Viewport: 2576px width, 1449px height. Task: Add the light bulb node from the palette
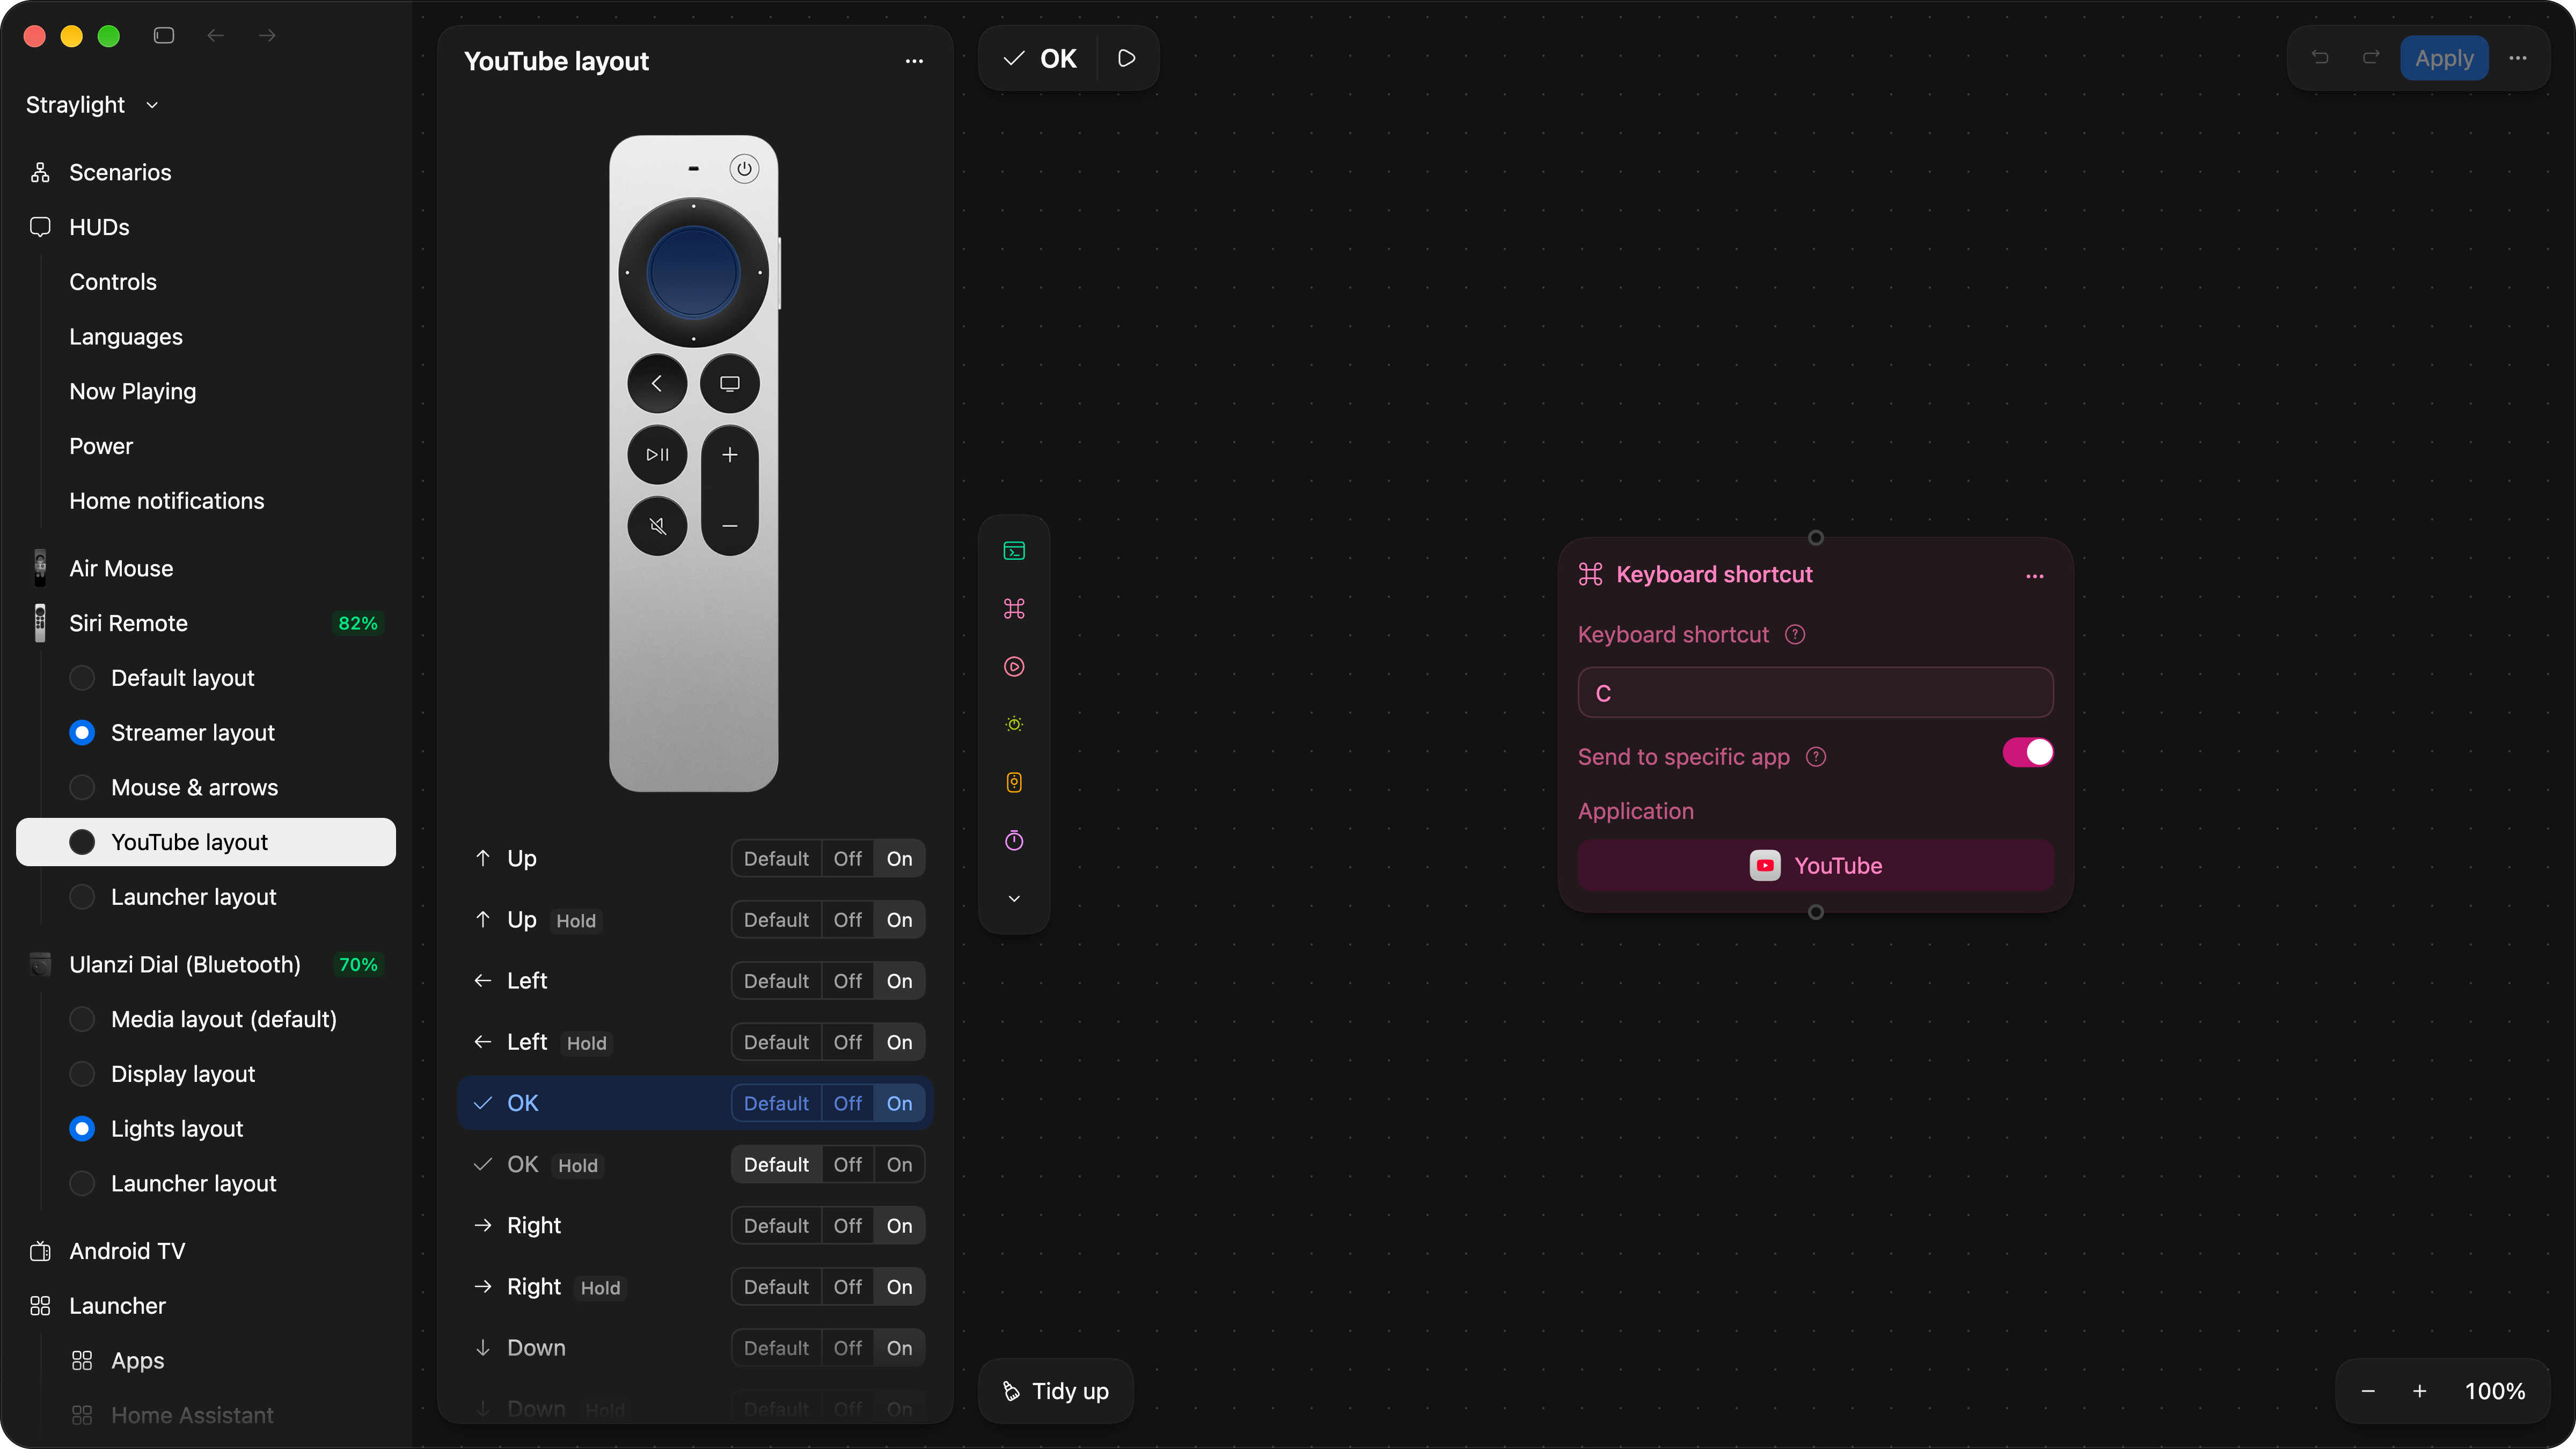pyautogui.click(x=1014, y=725)
